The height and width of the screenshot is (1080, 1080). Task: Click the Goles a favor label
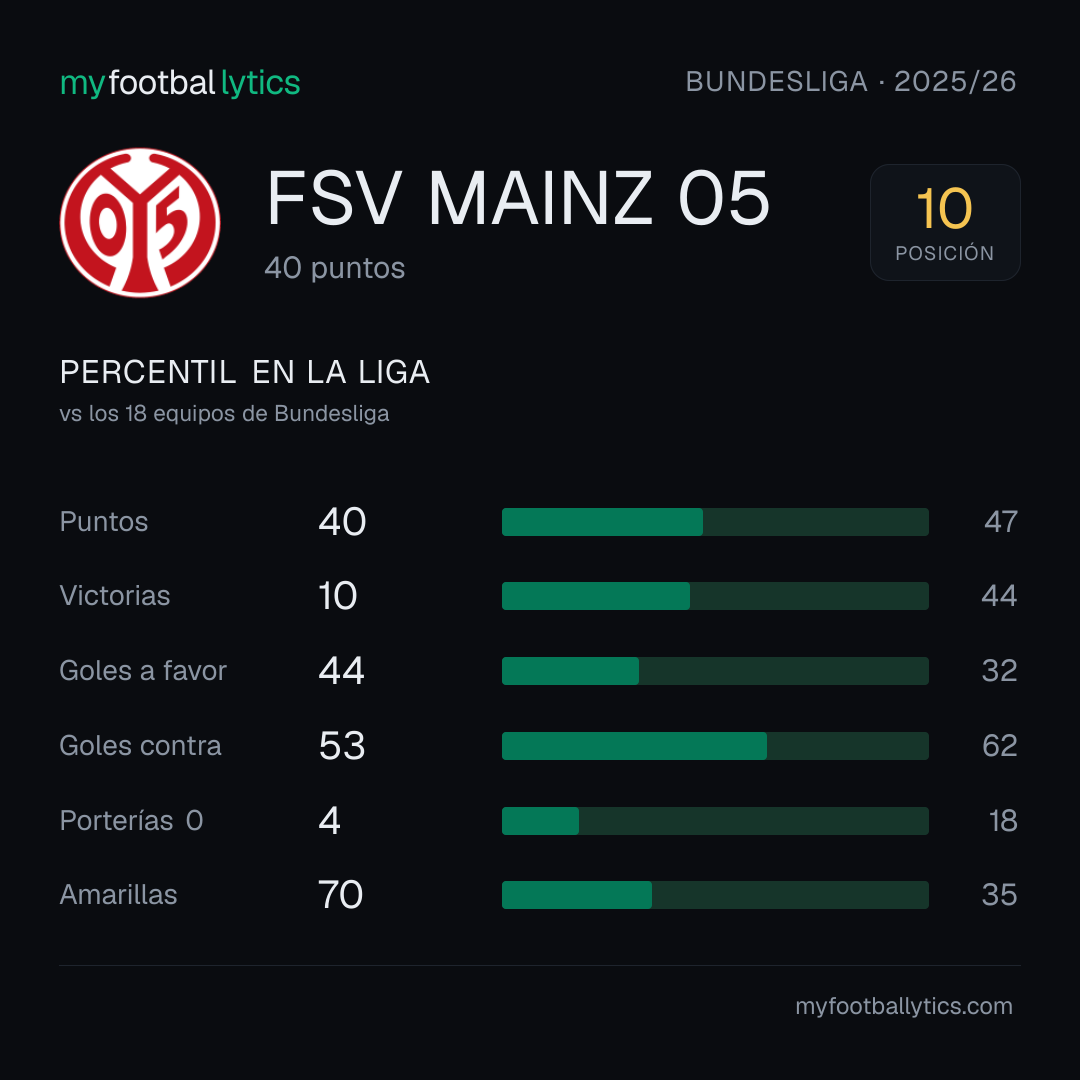(143, 671)
